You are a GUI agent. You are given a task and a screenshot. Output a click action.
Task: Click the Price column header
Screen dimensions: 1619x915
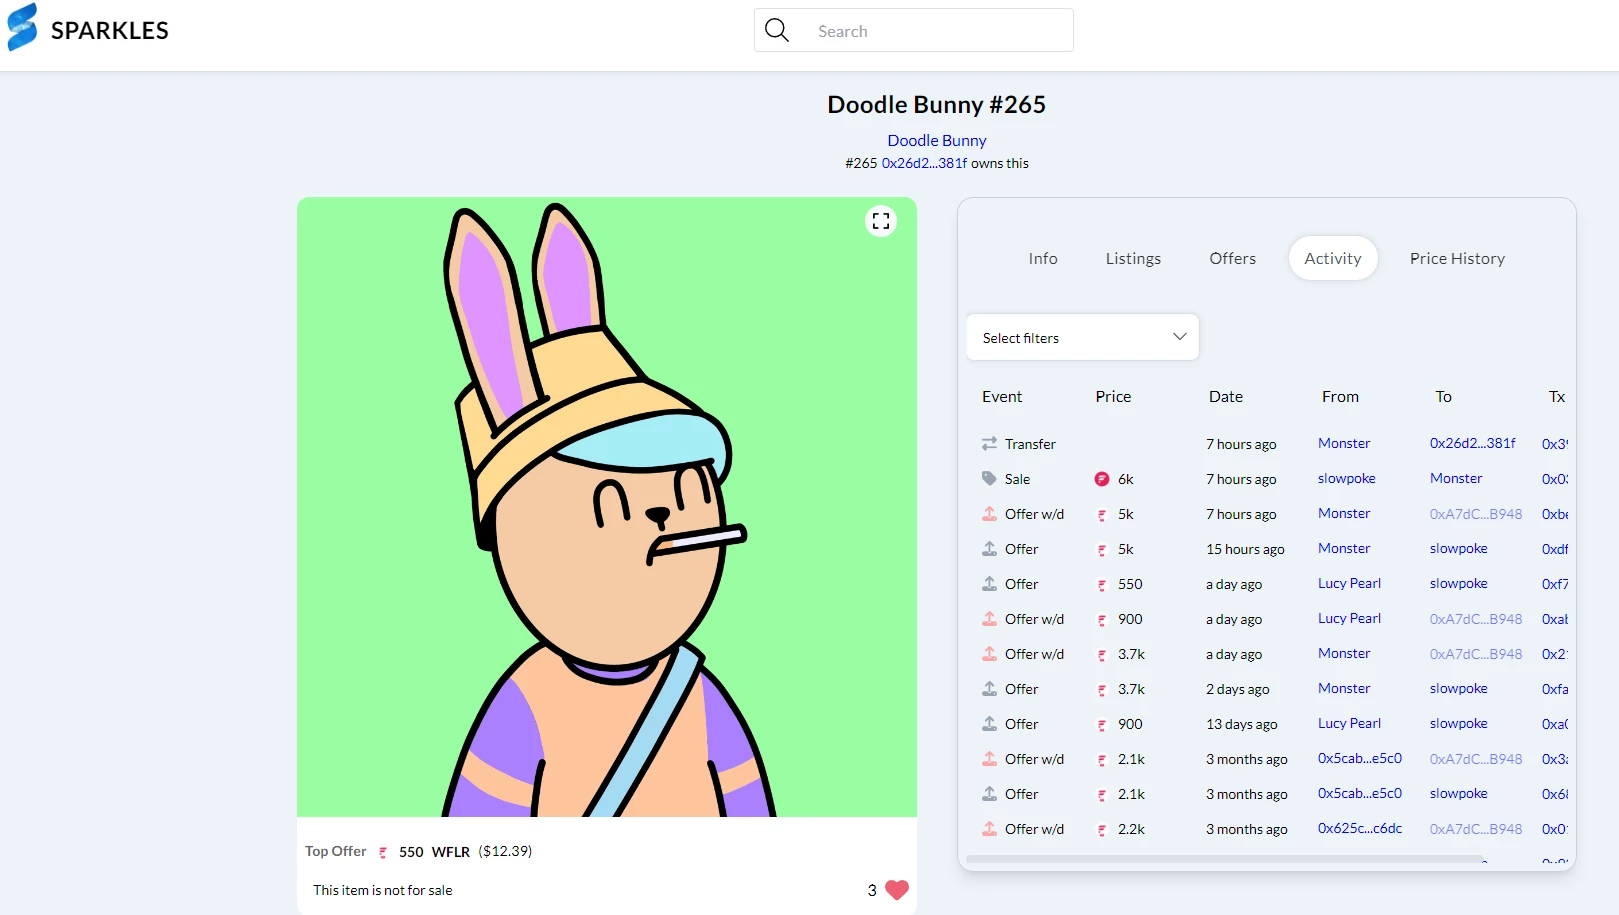pos(1113,396)
